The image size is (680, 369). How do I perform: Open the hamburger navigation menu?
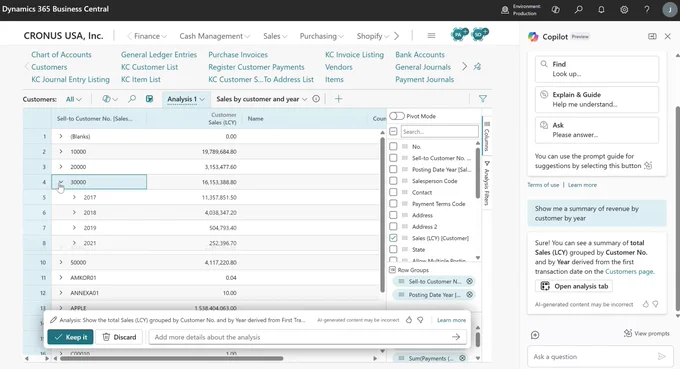tap(431, 36)
